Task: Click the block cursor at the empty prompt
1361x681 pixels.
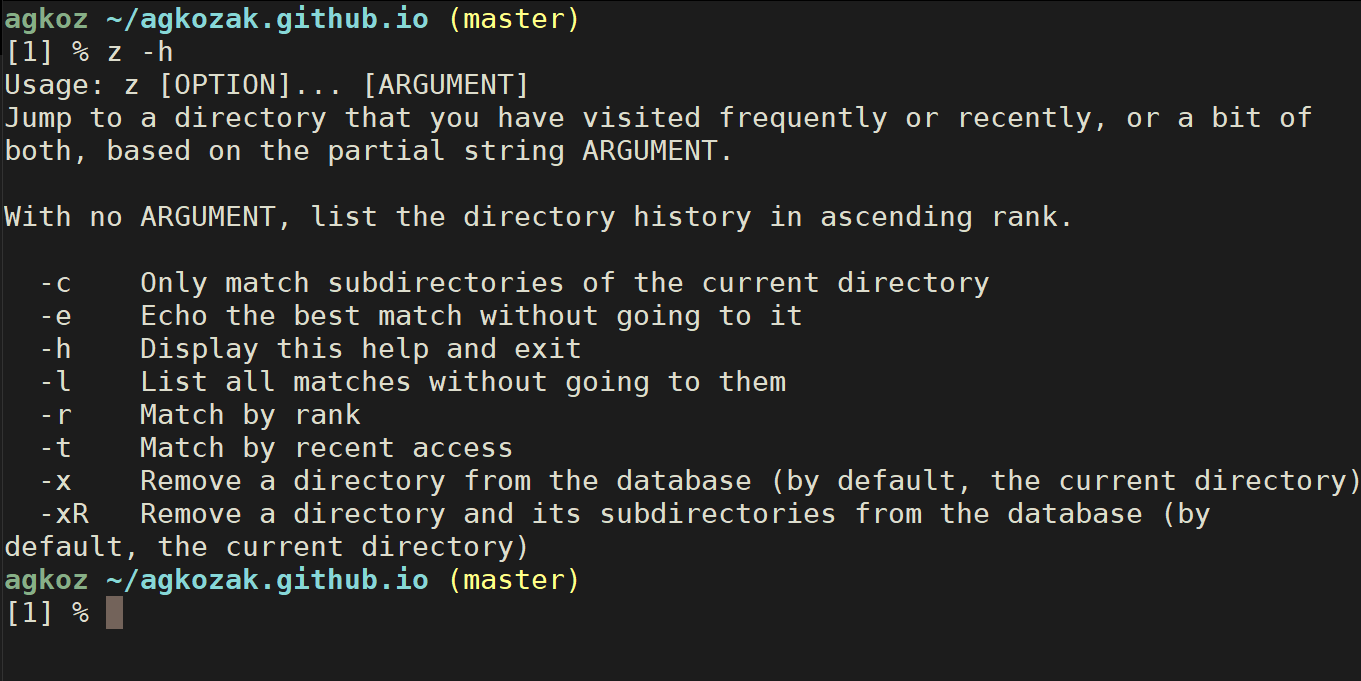Action: [114, 613]
